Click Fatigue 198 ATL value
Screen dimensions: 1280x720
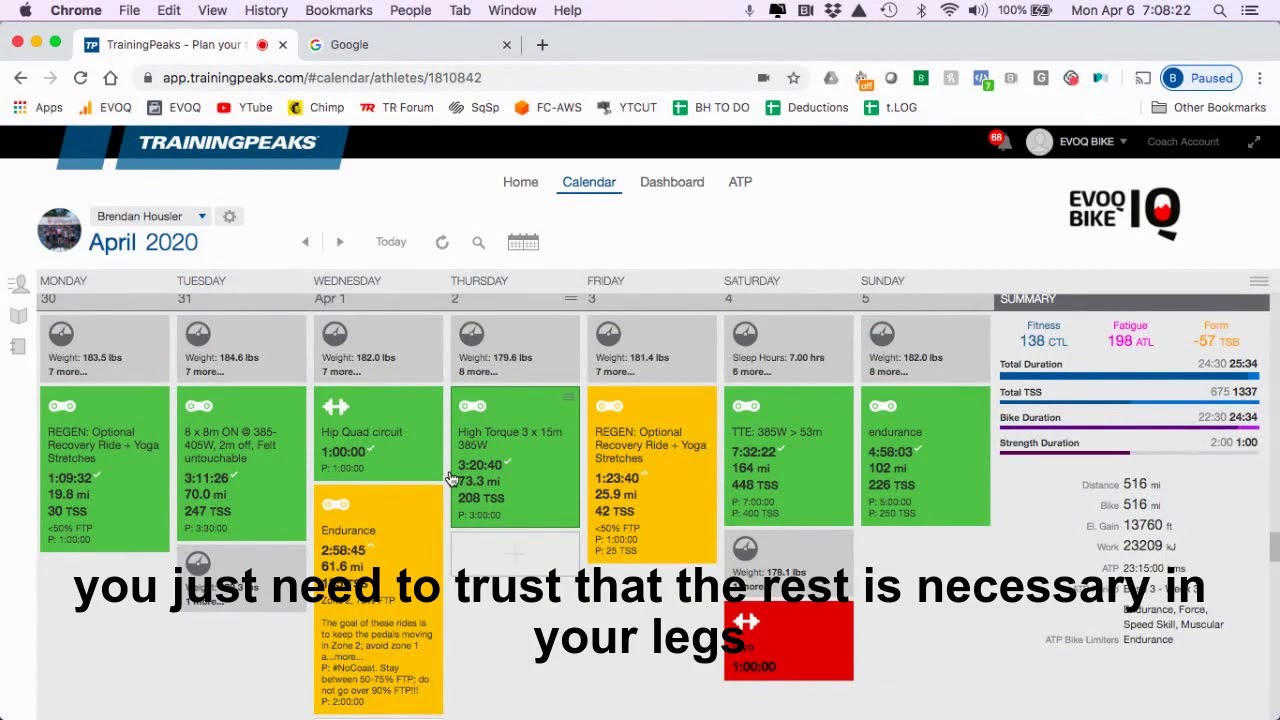click(x=1130, y=341)
